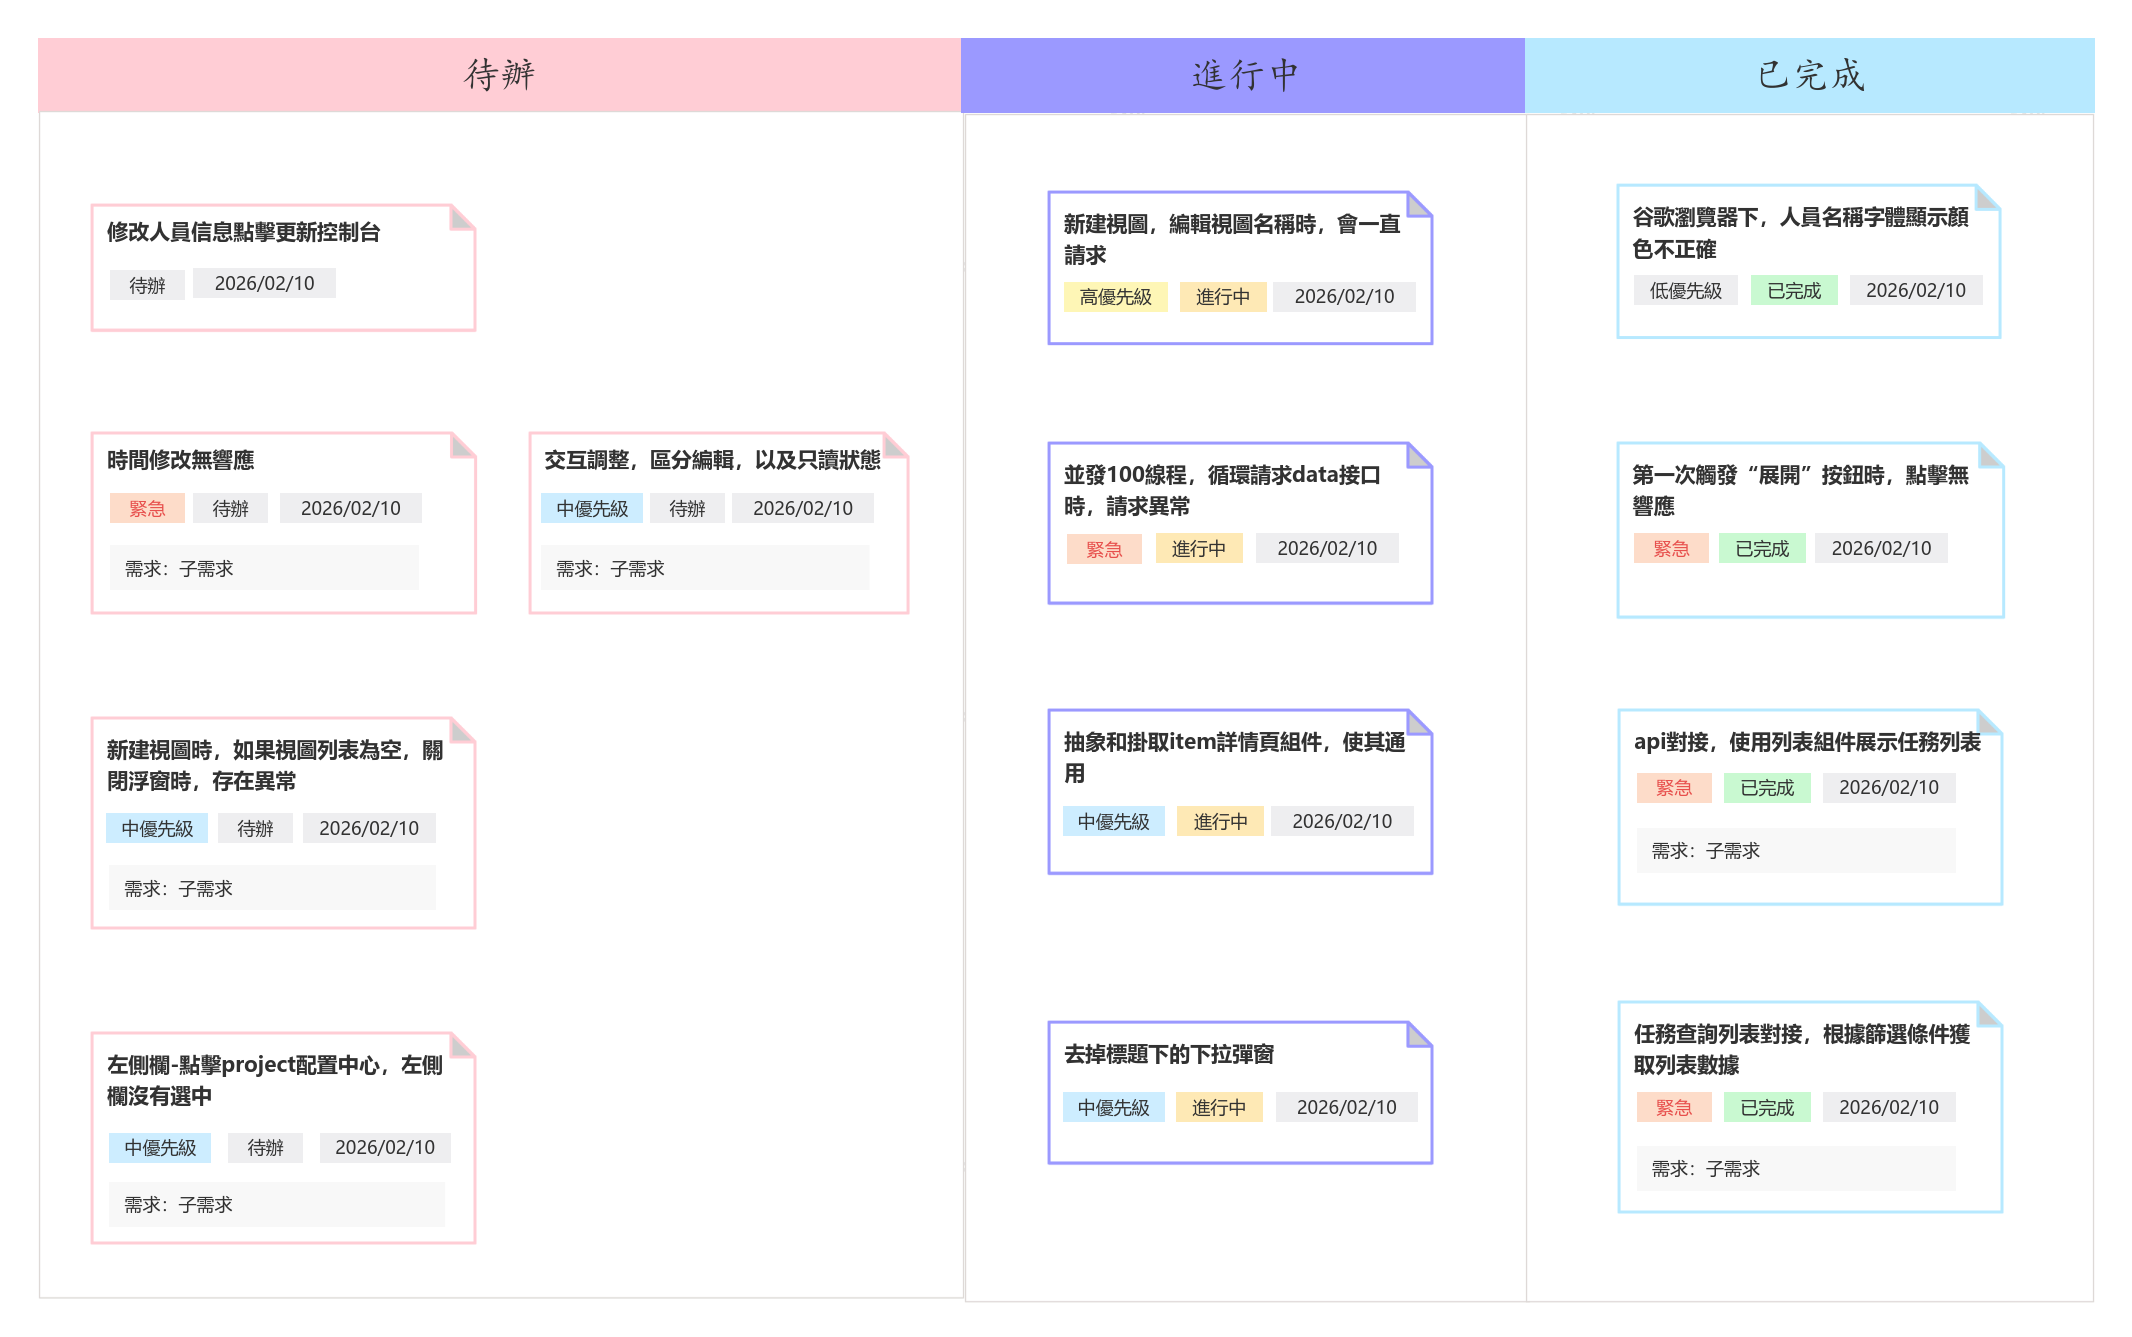The width and height of the screenshot is (2132, 1337).
Task: Click 已完成 status on 第一次觸發展開 card
Action: click(1762, 548)
